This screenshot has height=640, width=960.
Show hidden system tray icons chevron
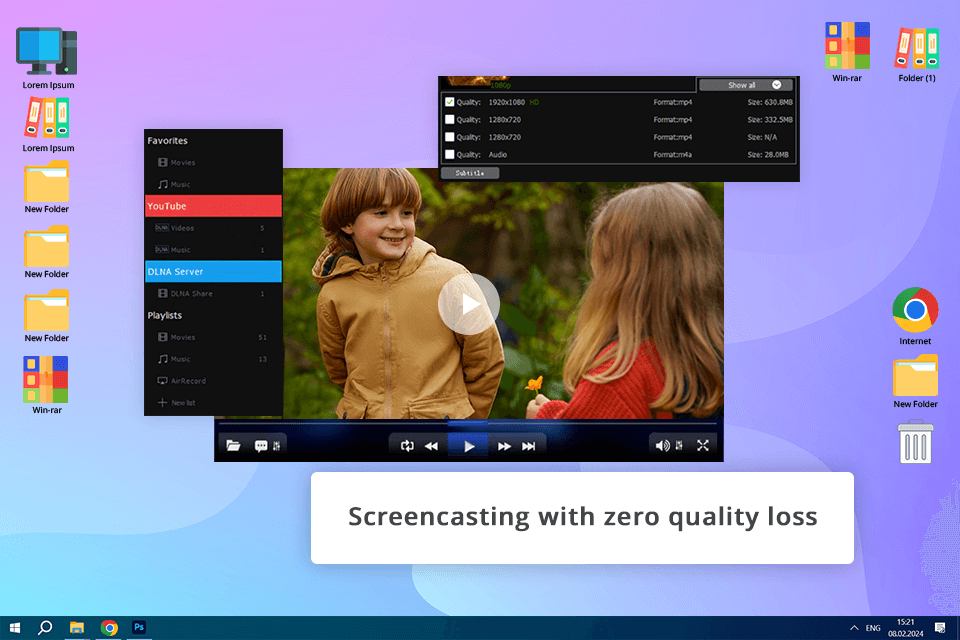(x=854, y=628)
